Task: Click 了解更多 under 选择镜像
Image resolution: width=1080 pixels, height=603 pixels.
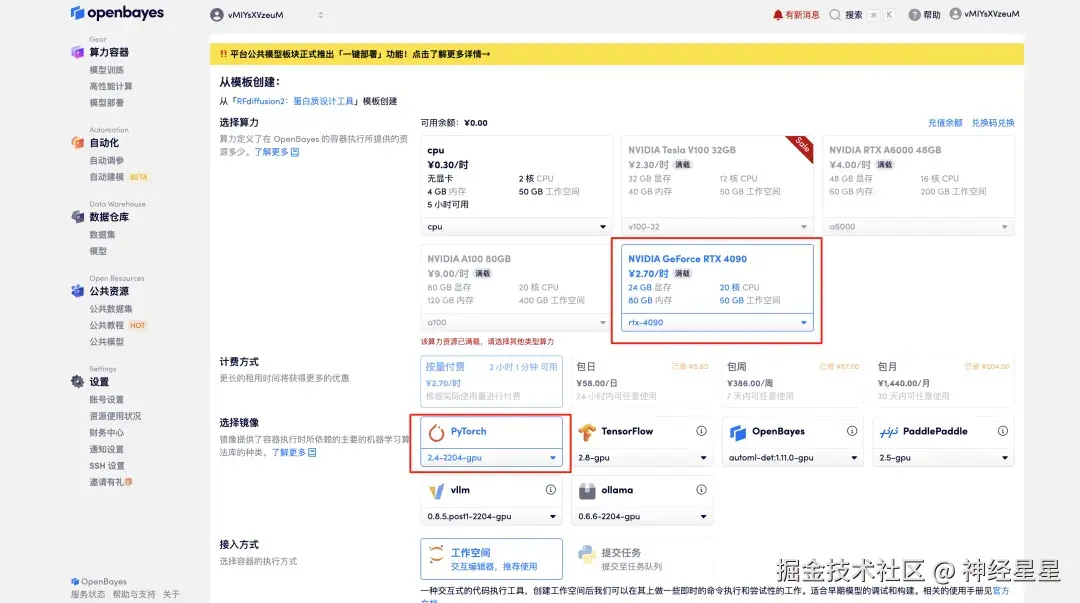Action: [x=293, y=452]
